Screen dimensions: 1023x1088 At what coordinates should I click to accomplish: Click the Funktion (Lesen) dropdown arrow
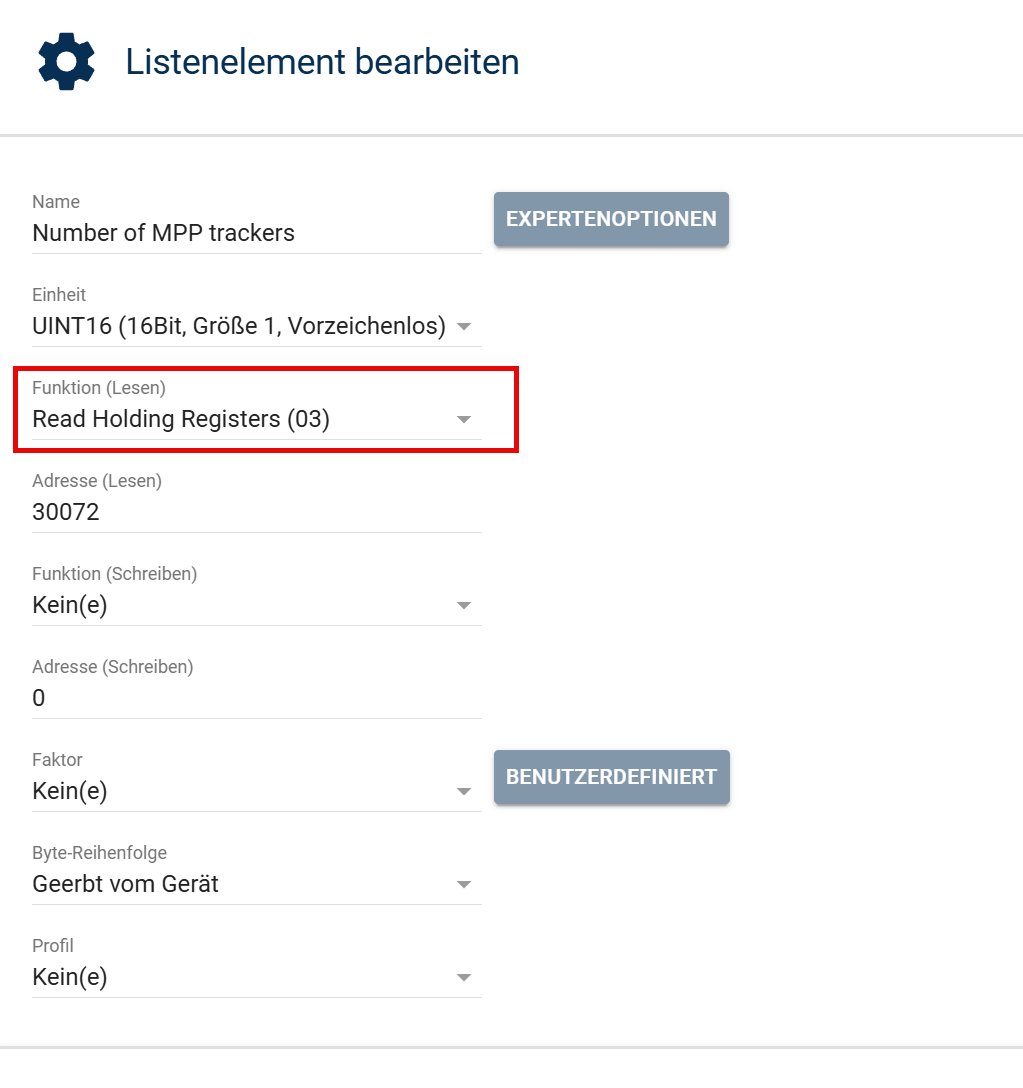point(463,420)
